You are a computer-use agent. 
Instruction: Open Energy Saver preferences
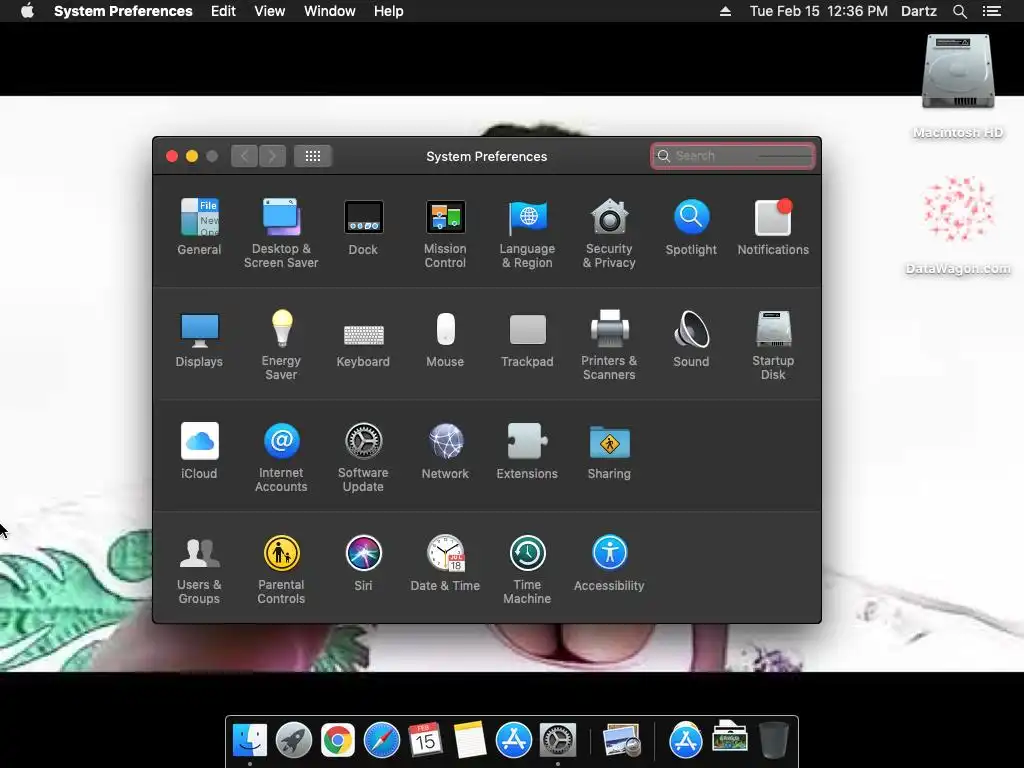281,345
